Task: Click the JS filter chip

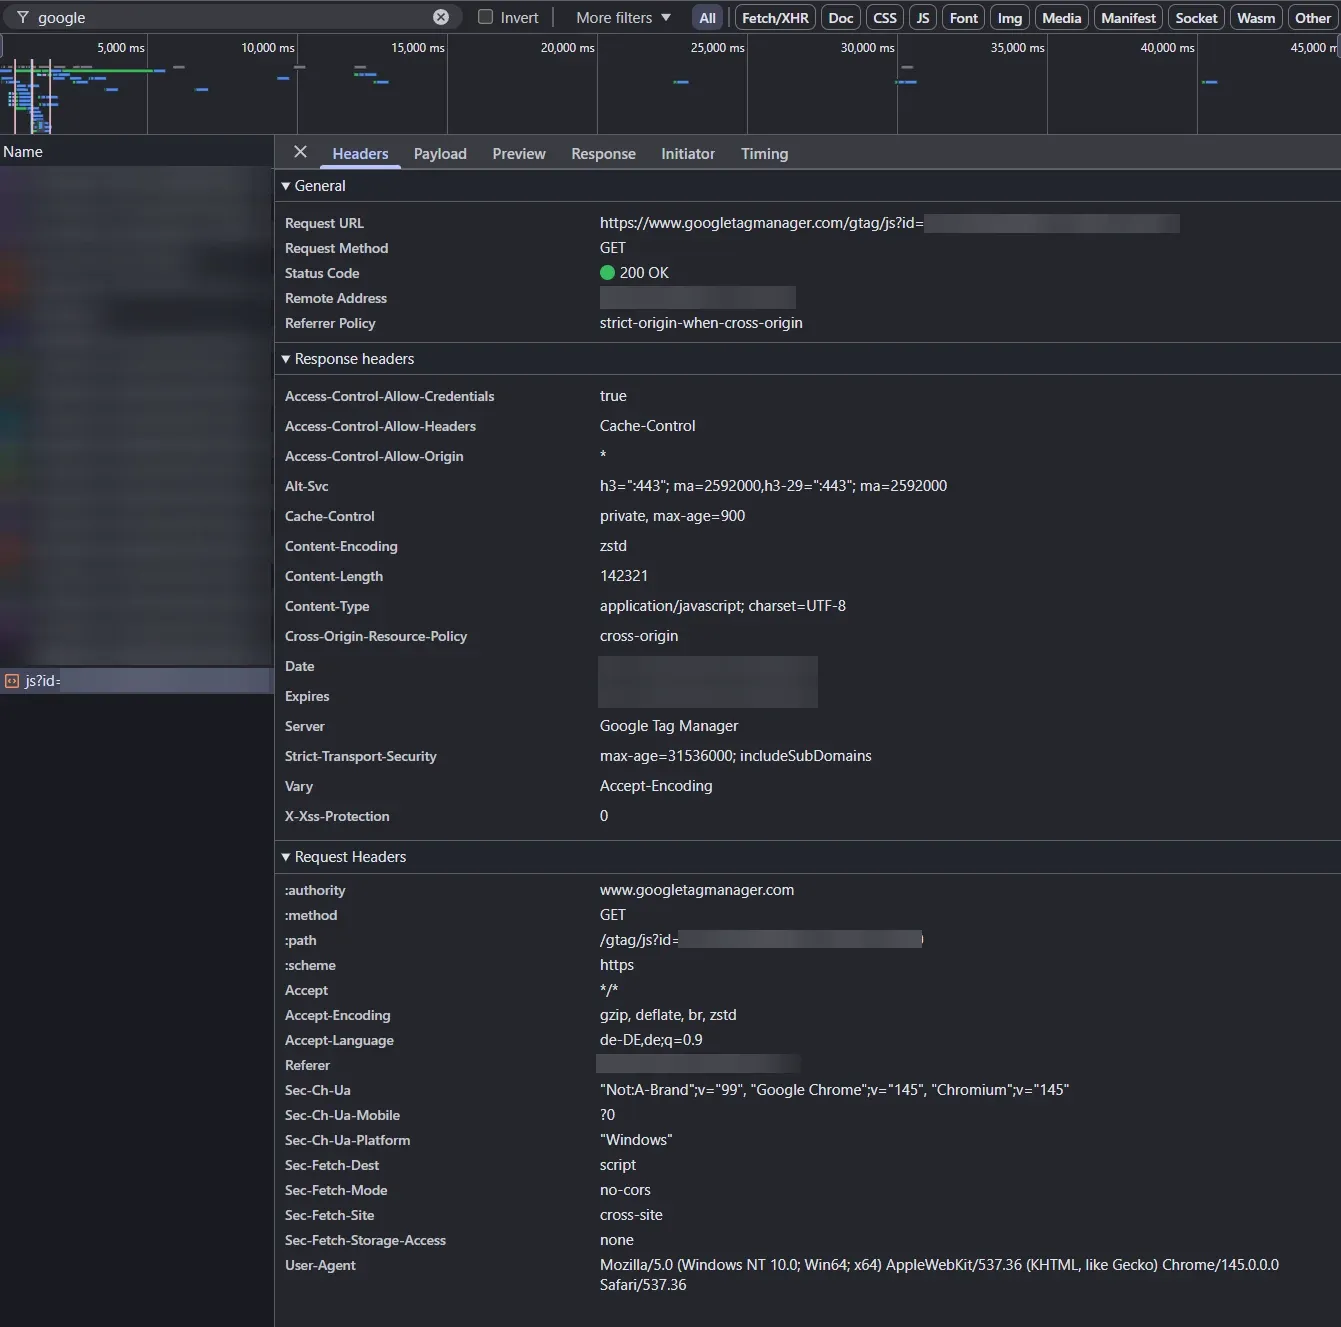Action: tap(922, 16)
